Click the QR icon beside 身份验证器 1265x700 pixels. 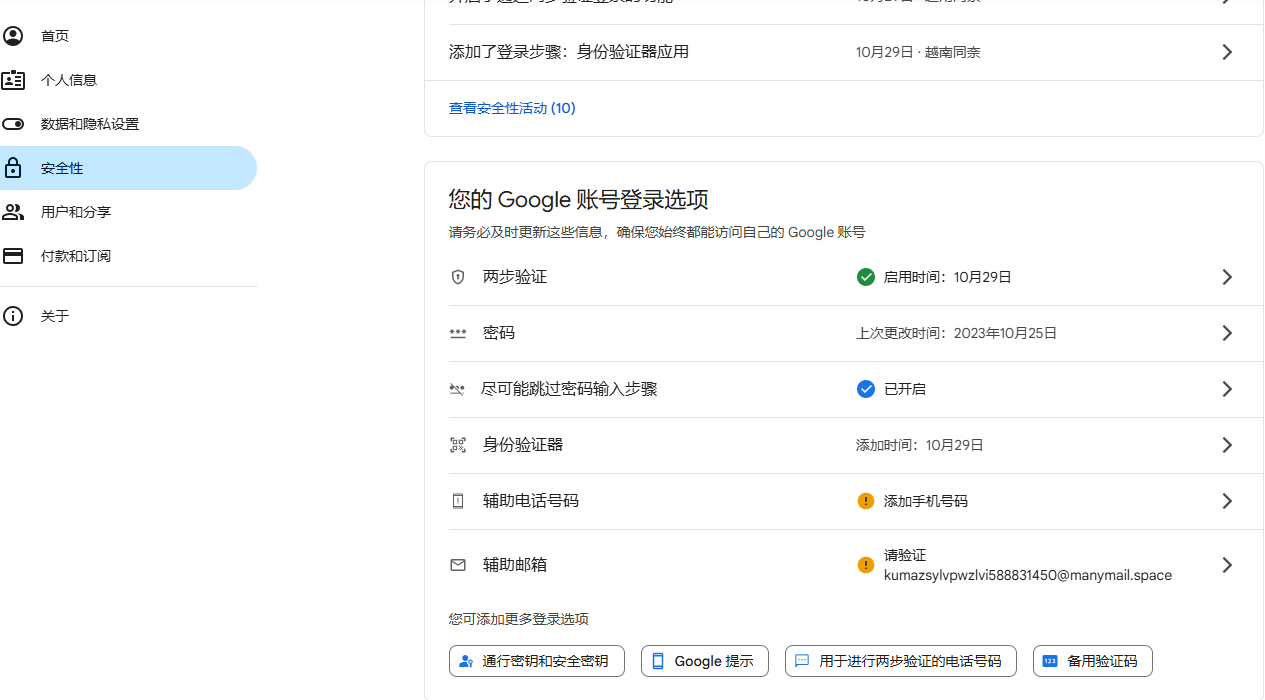[x=458, y=445]
